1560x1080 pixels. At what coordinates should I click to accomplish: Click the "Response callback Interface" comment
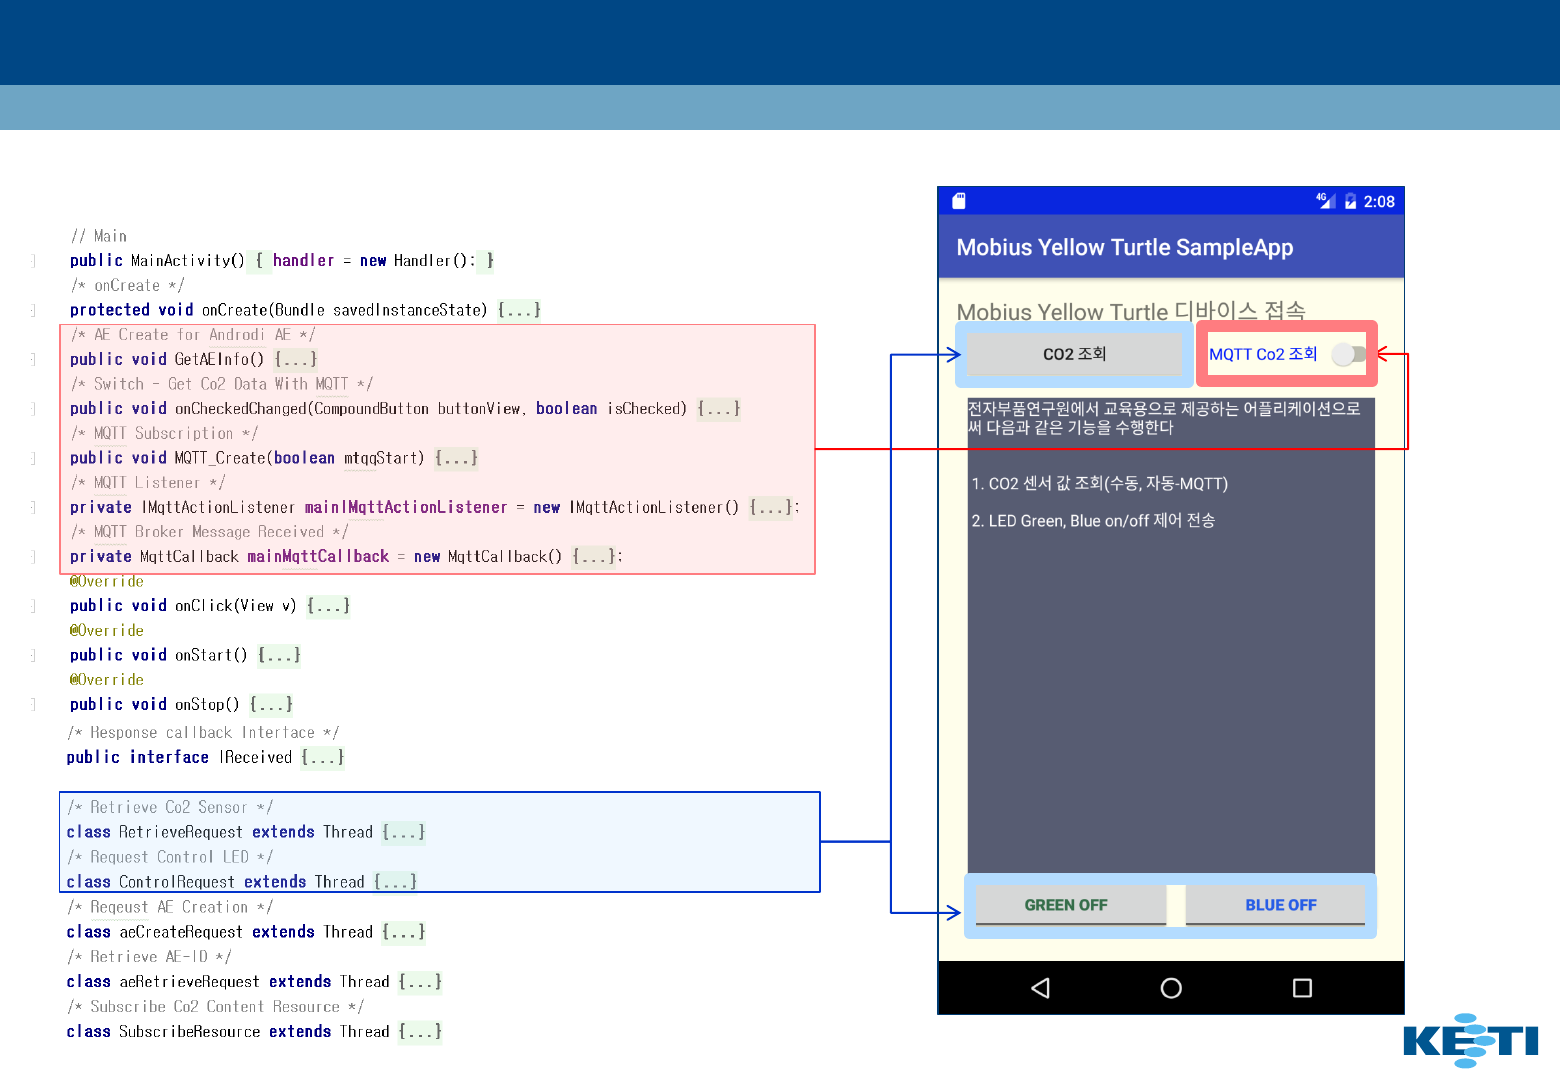pos(203,732)
